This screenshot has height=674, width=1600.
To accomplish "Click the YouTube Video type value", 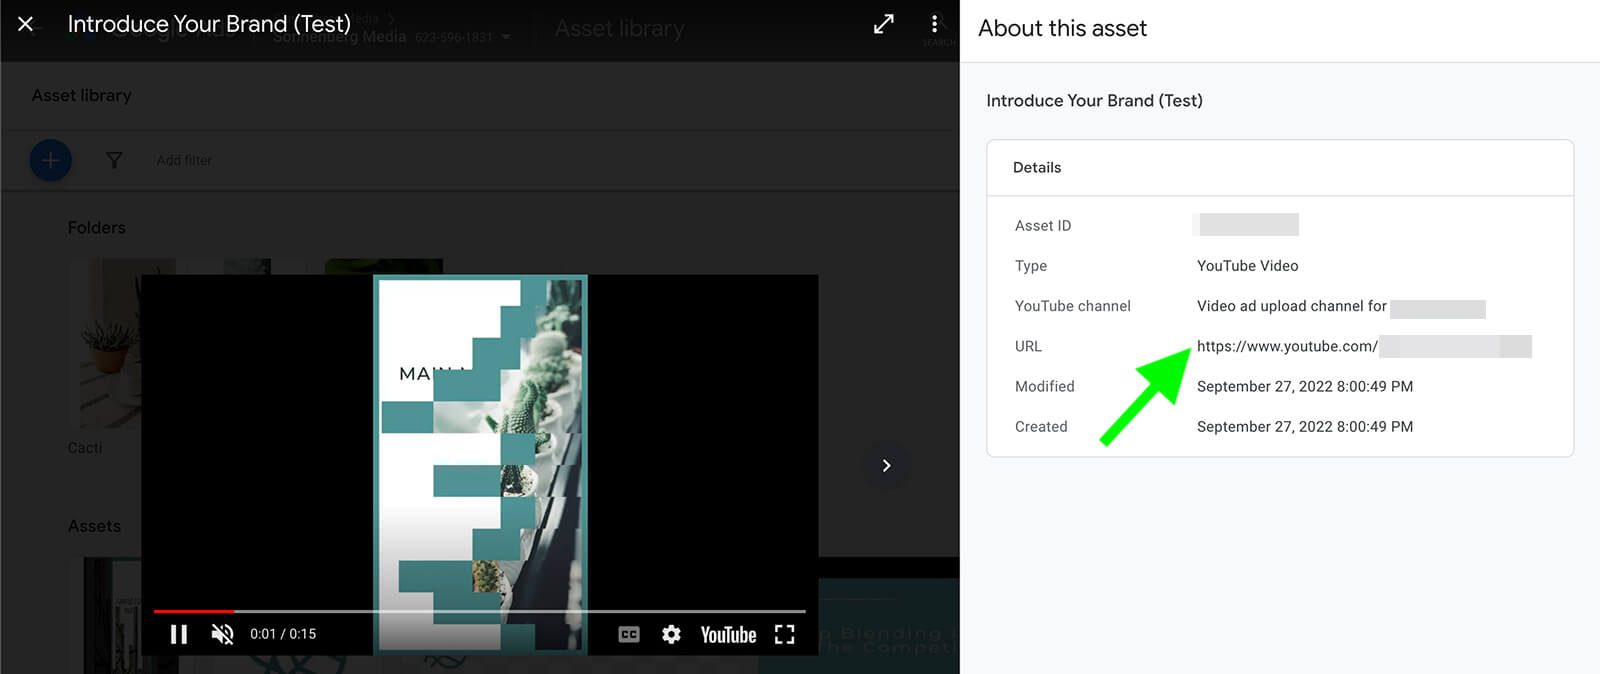I will point(1247,266).
